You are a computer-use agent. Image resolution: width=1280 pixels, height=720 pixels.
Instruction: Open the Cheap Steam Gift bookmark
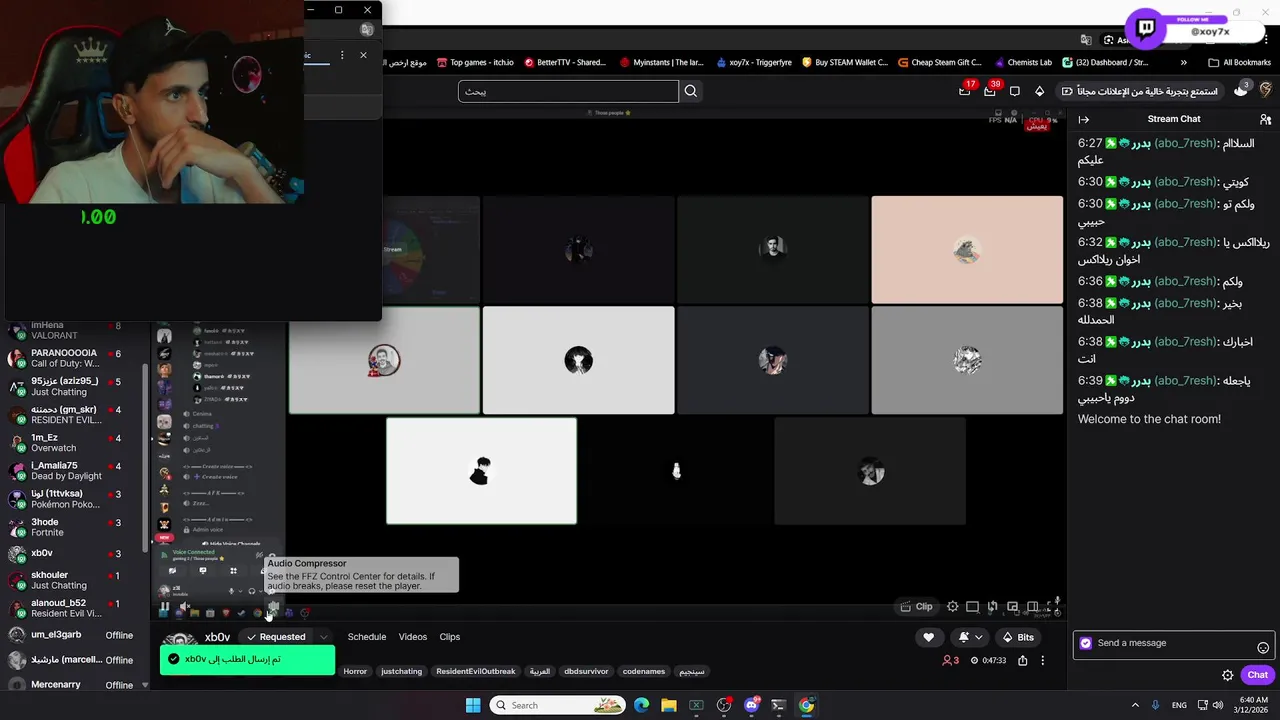tap(940, 62)
